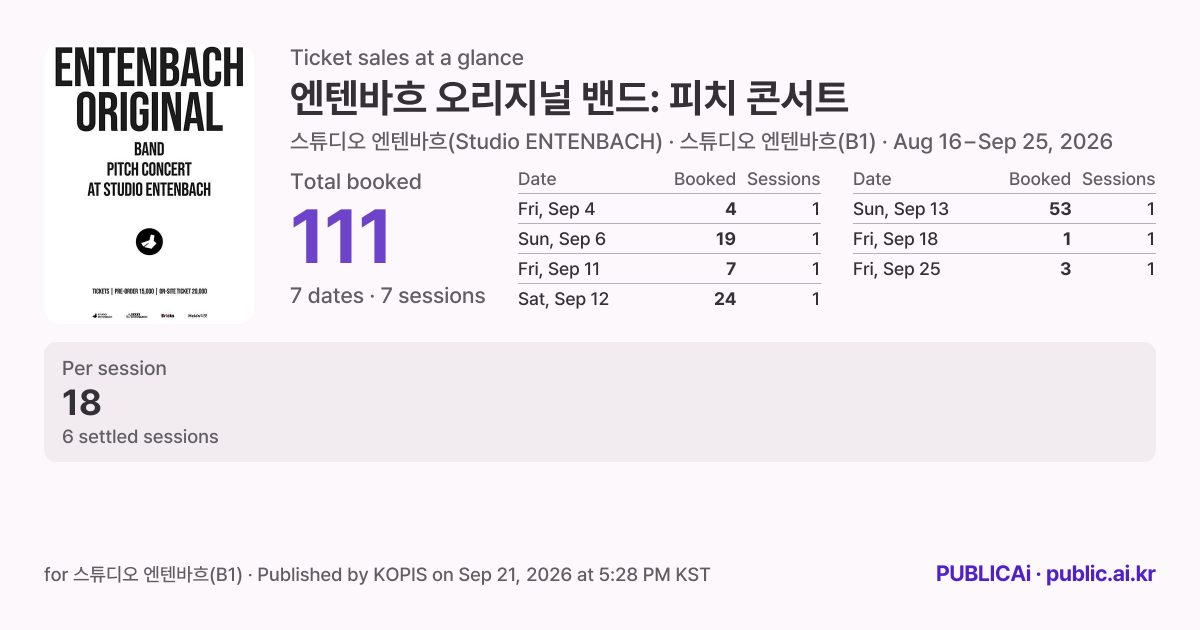This screenshot has height=630, width=1200.
Task: Click the public.ai.kr link
Action: coord(1101,574)
